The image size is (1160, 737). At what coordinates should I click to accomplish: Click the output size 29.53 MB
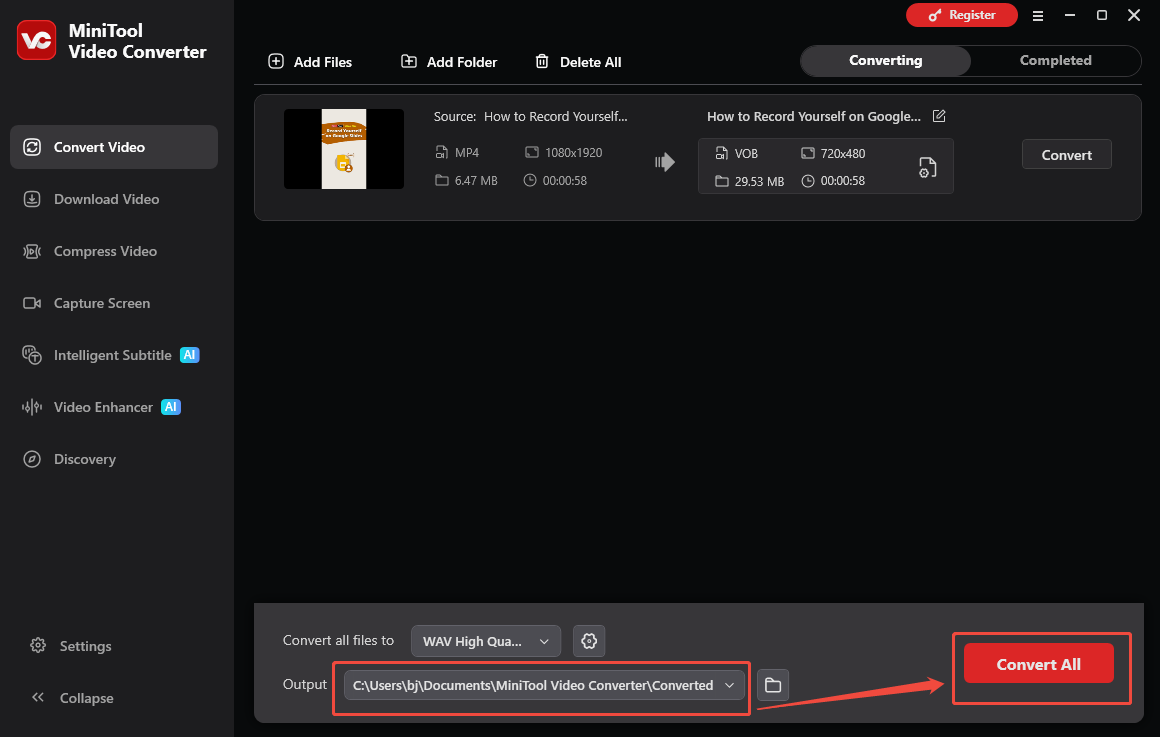tap(759, 181)
